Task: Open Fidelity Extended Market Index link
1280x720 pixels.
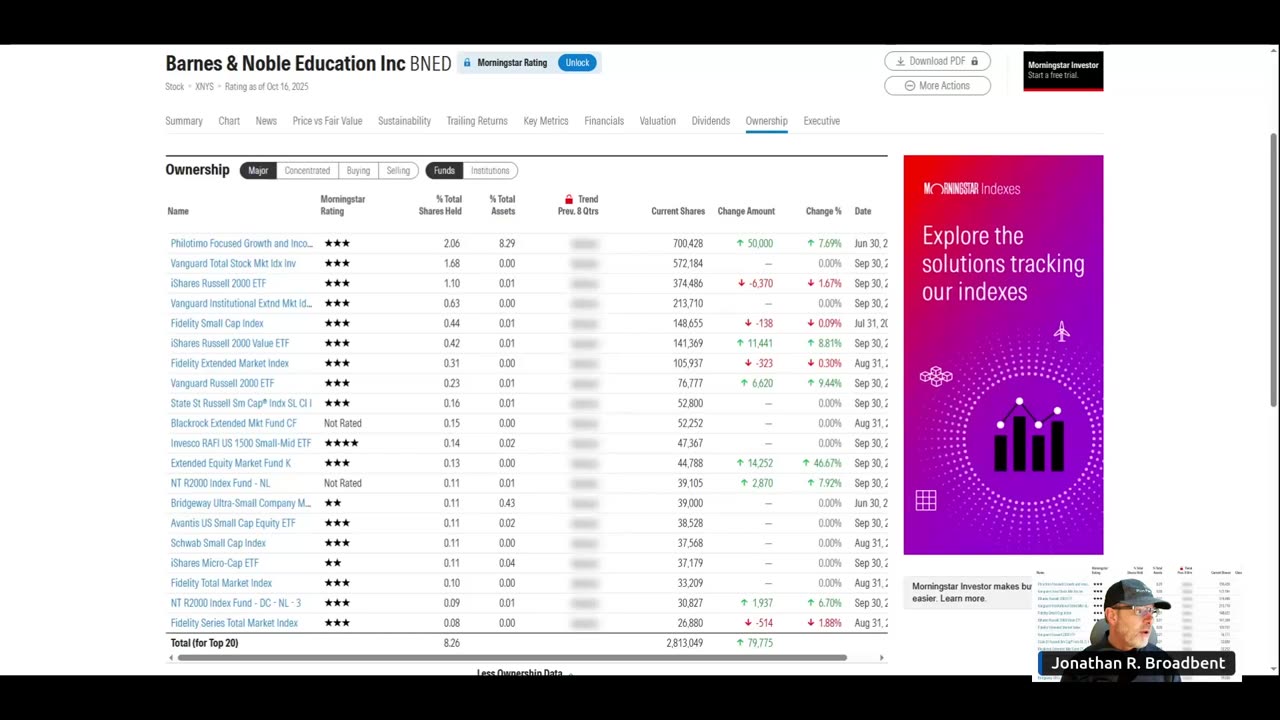Action: pyautogui.click(x=230, y=363)
